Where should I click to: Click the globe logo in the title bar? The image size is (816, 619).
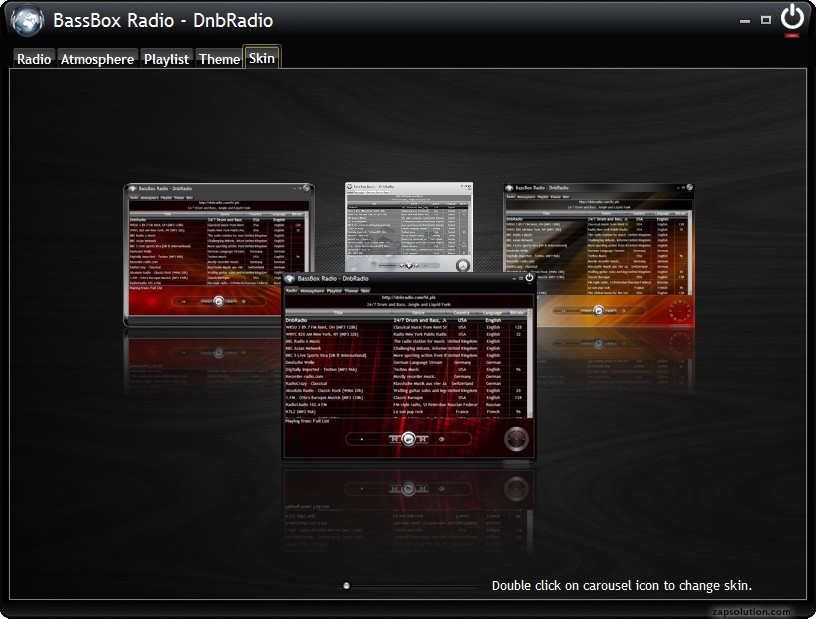click(x=27, y=21)
